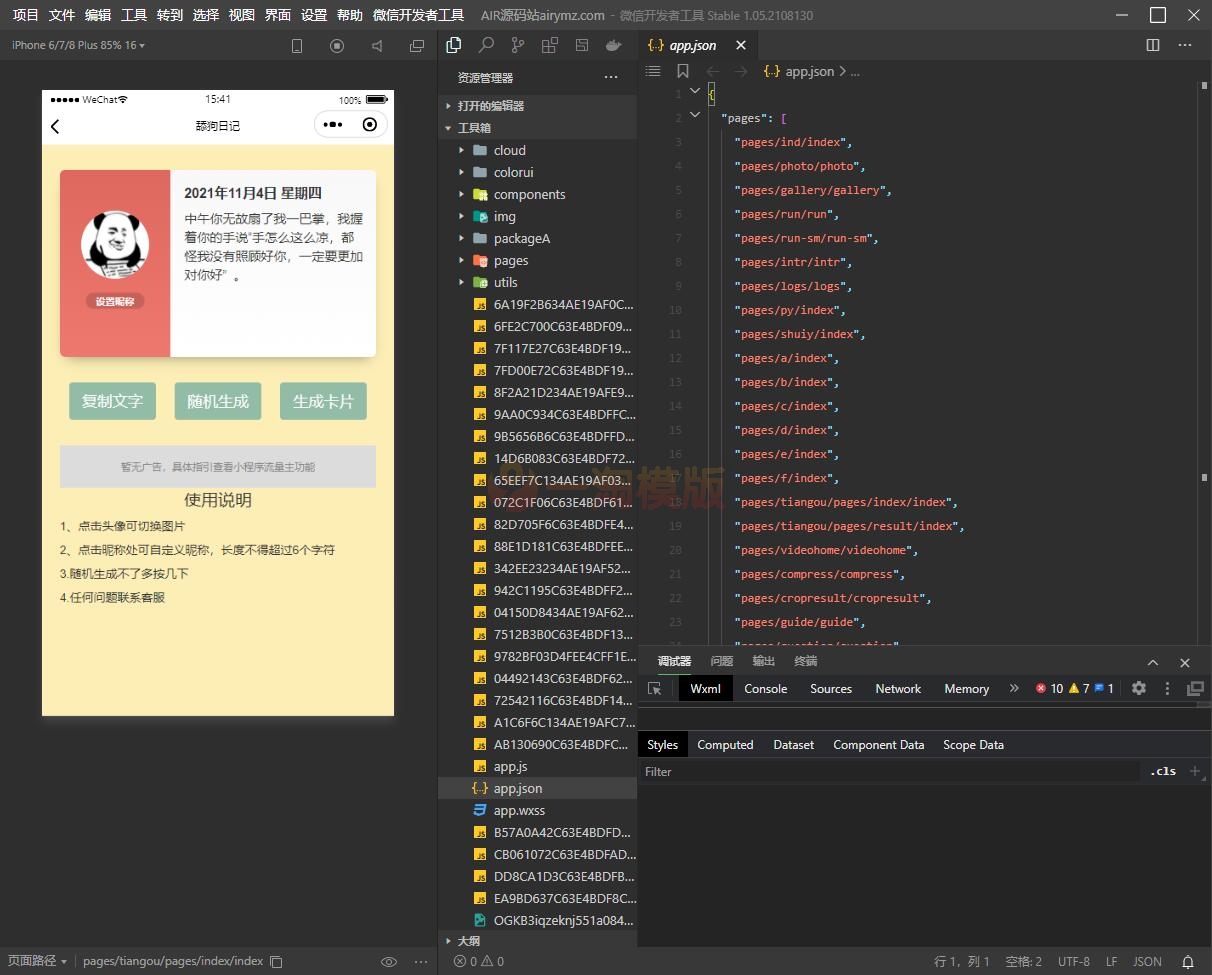Click the 随机生成 button

click(x=218, y=401)
